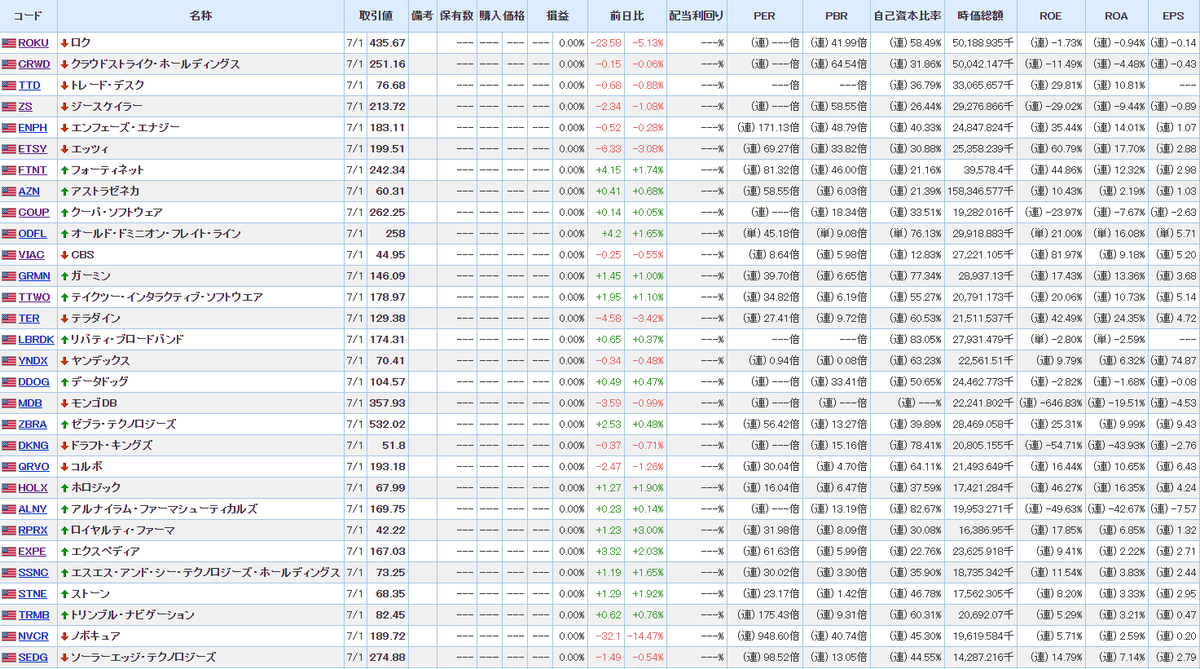
Task: Sort by the 自己資本比率 column header
Action: coord(908,16)
